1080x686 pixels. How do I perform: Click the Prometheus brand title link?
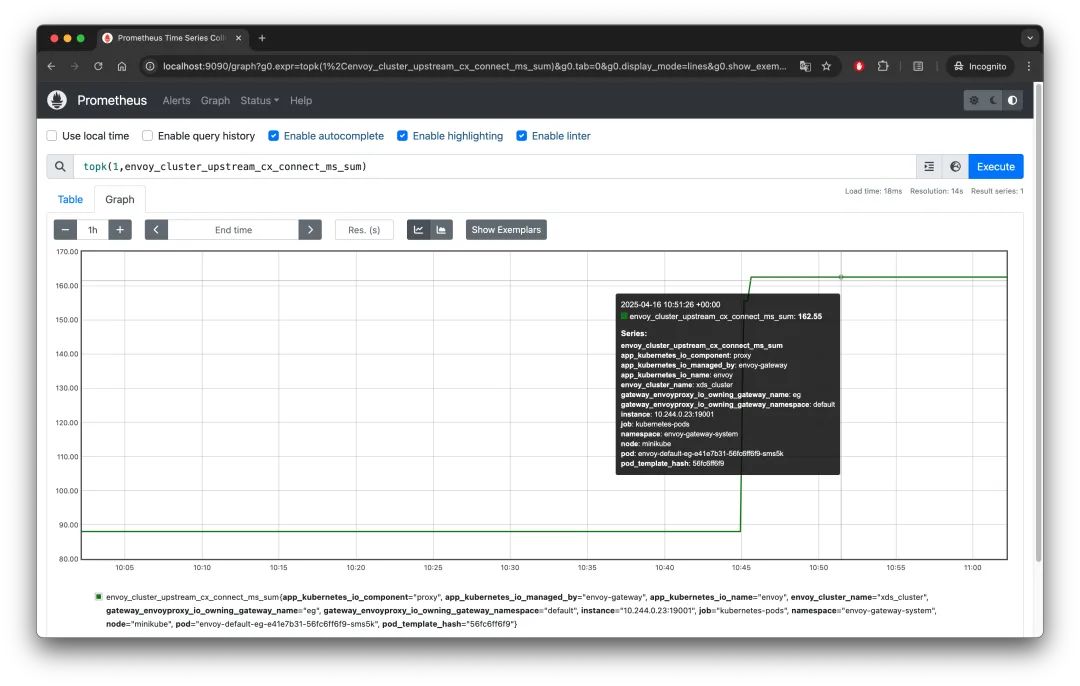pyautogui.click(x=112, y=101)
